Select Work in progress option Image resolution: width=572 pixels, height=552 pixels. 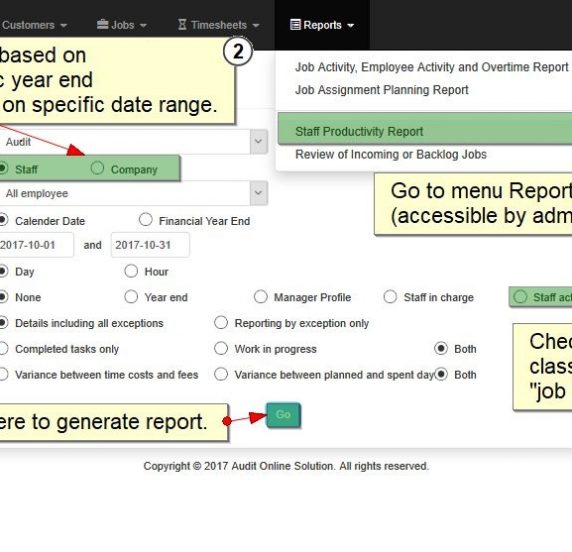(x=221, y=348)
